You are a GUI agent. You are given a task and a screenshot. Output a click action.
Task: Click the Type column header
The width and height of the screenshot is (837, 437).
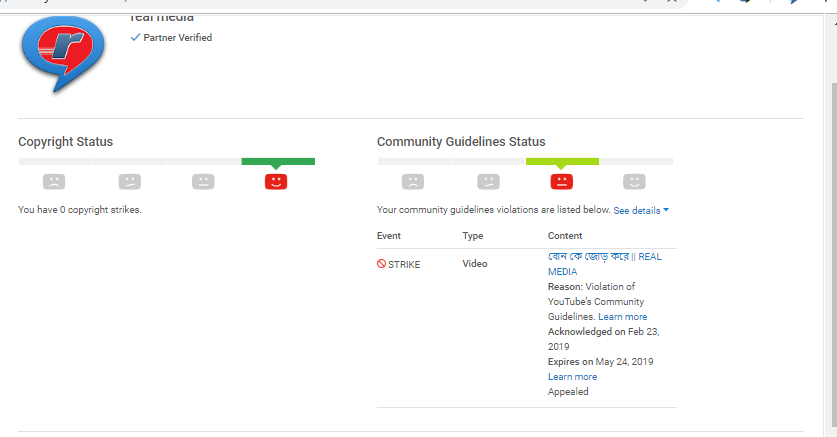point(472,236)
